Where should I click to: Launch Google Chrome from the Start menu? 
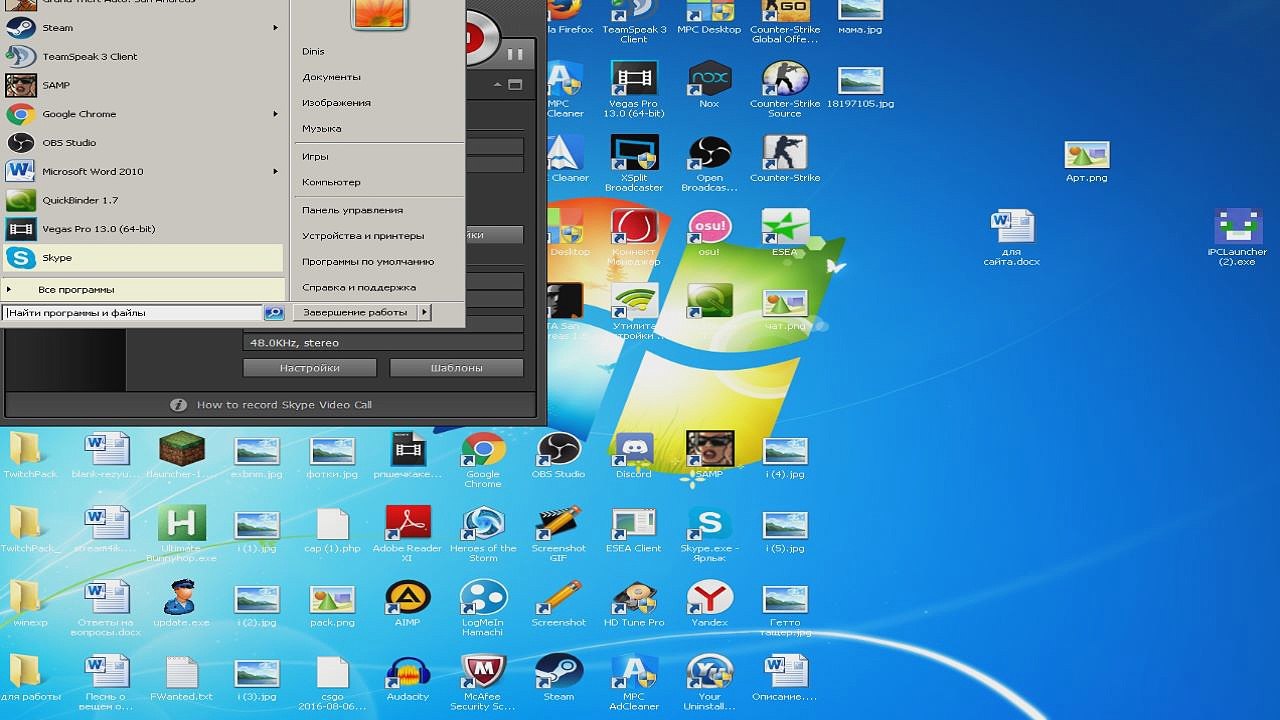[x=143, y=114]
